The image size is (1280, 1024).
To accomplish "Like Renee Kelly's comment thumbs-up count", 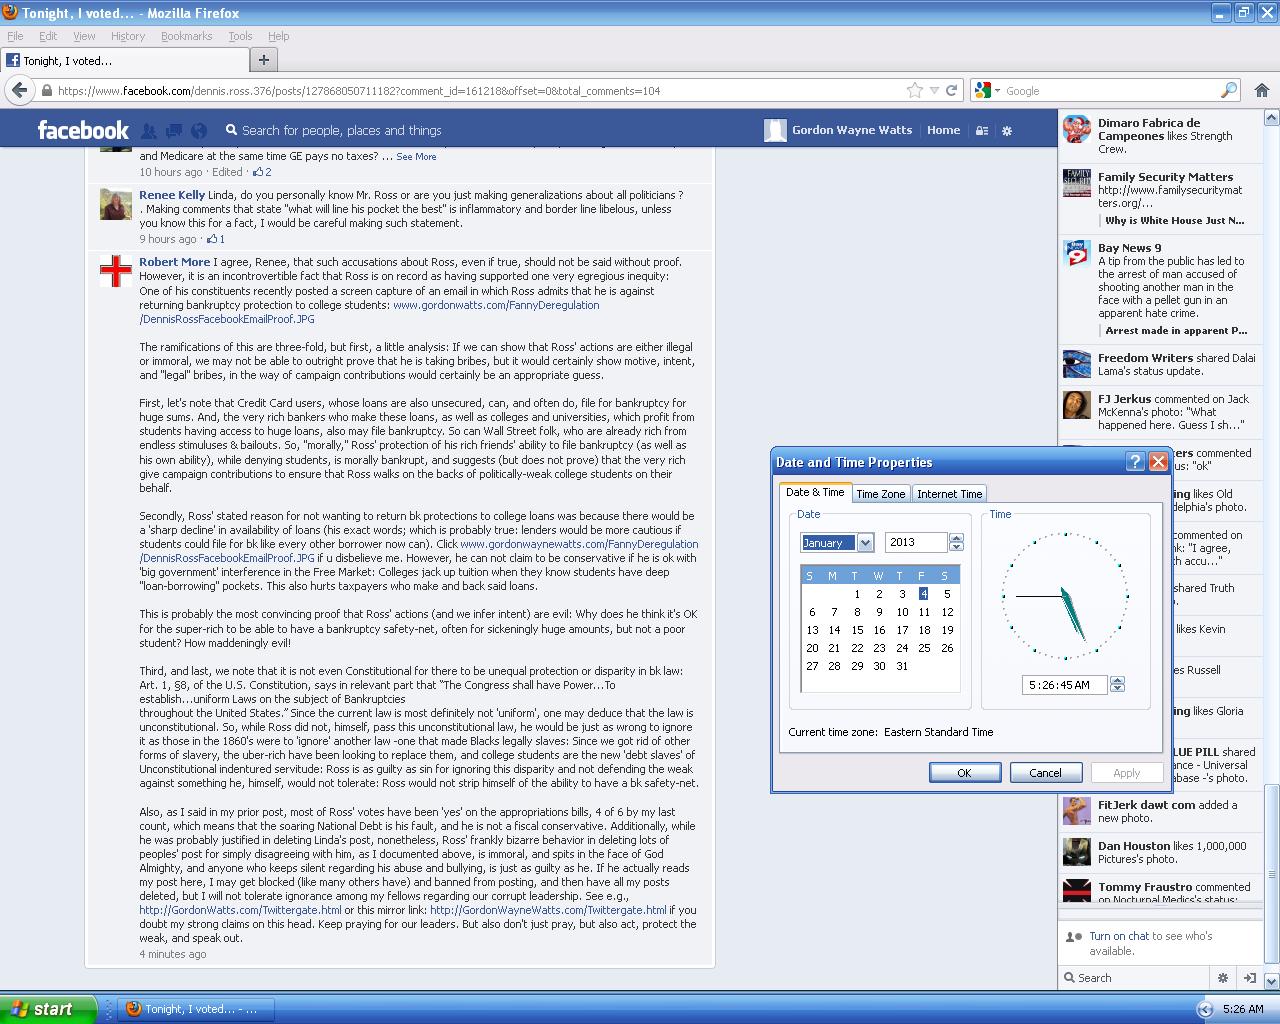I will click(x=215, y=239).
